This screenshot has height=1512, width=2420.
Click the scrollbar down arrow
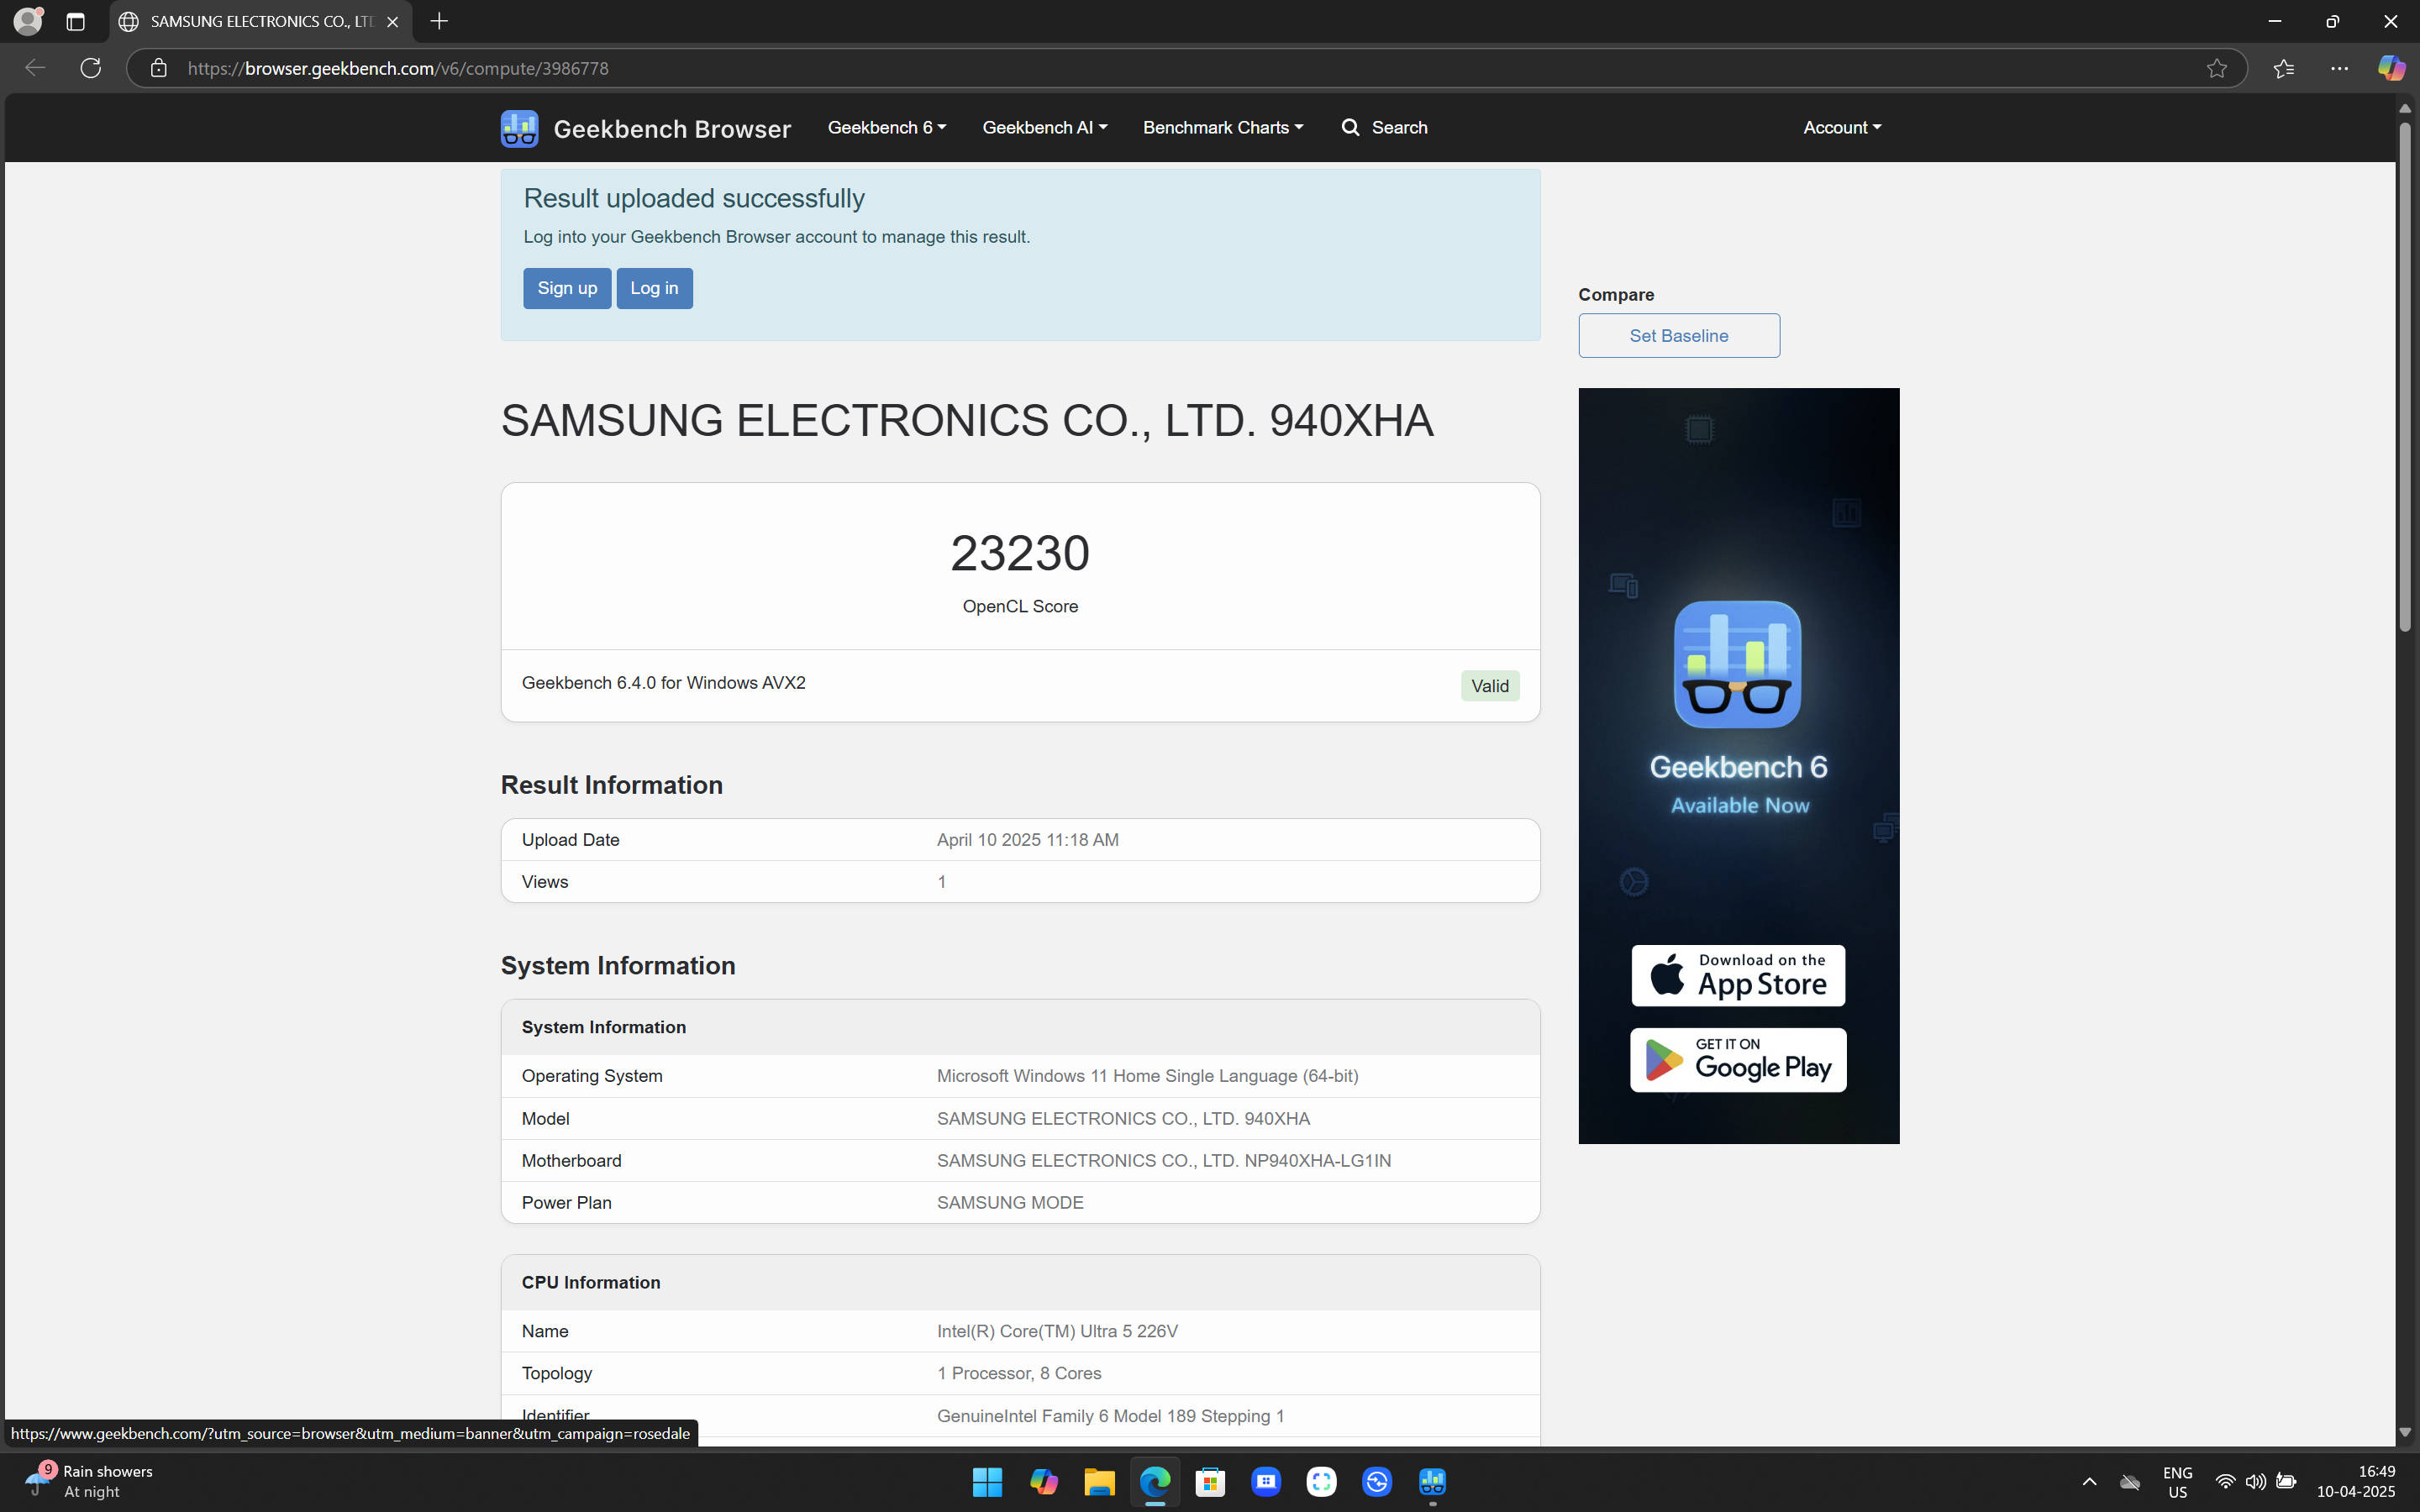point(2405,1432)
